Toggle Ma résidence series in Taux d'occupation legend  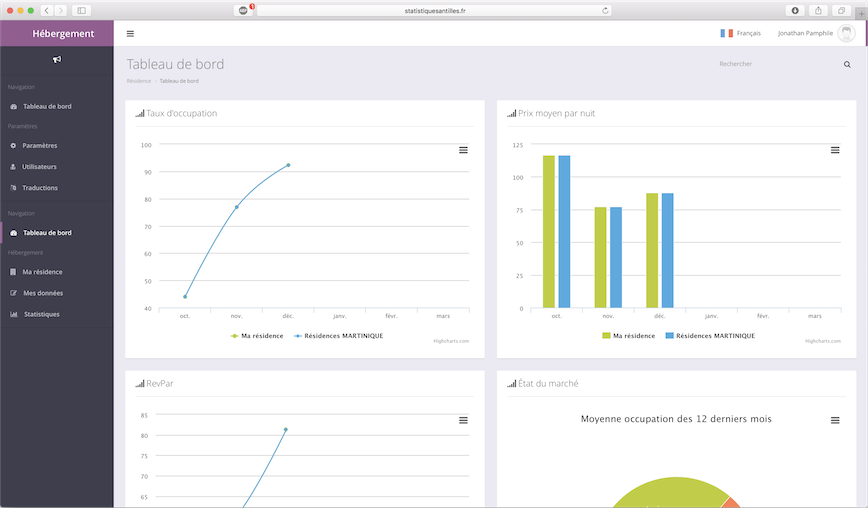(257, 336)
